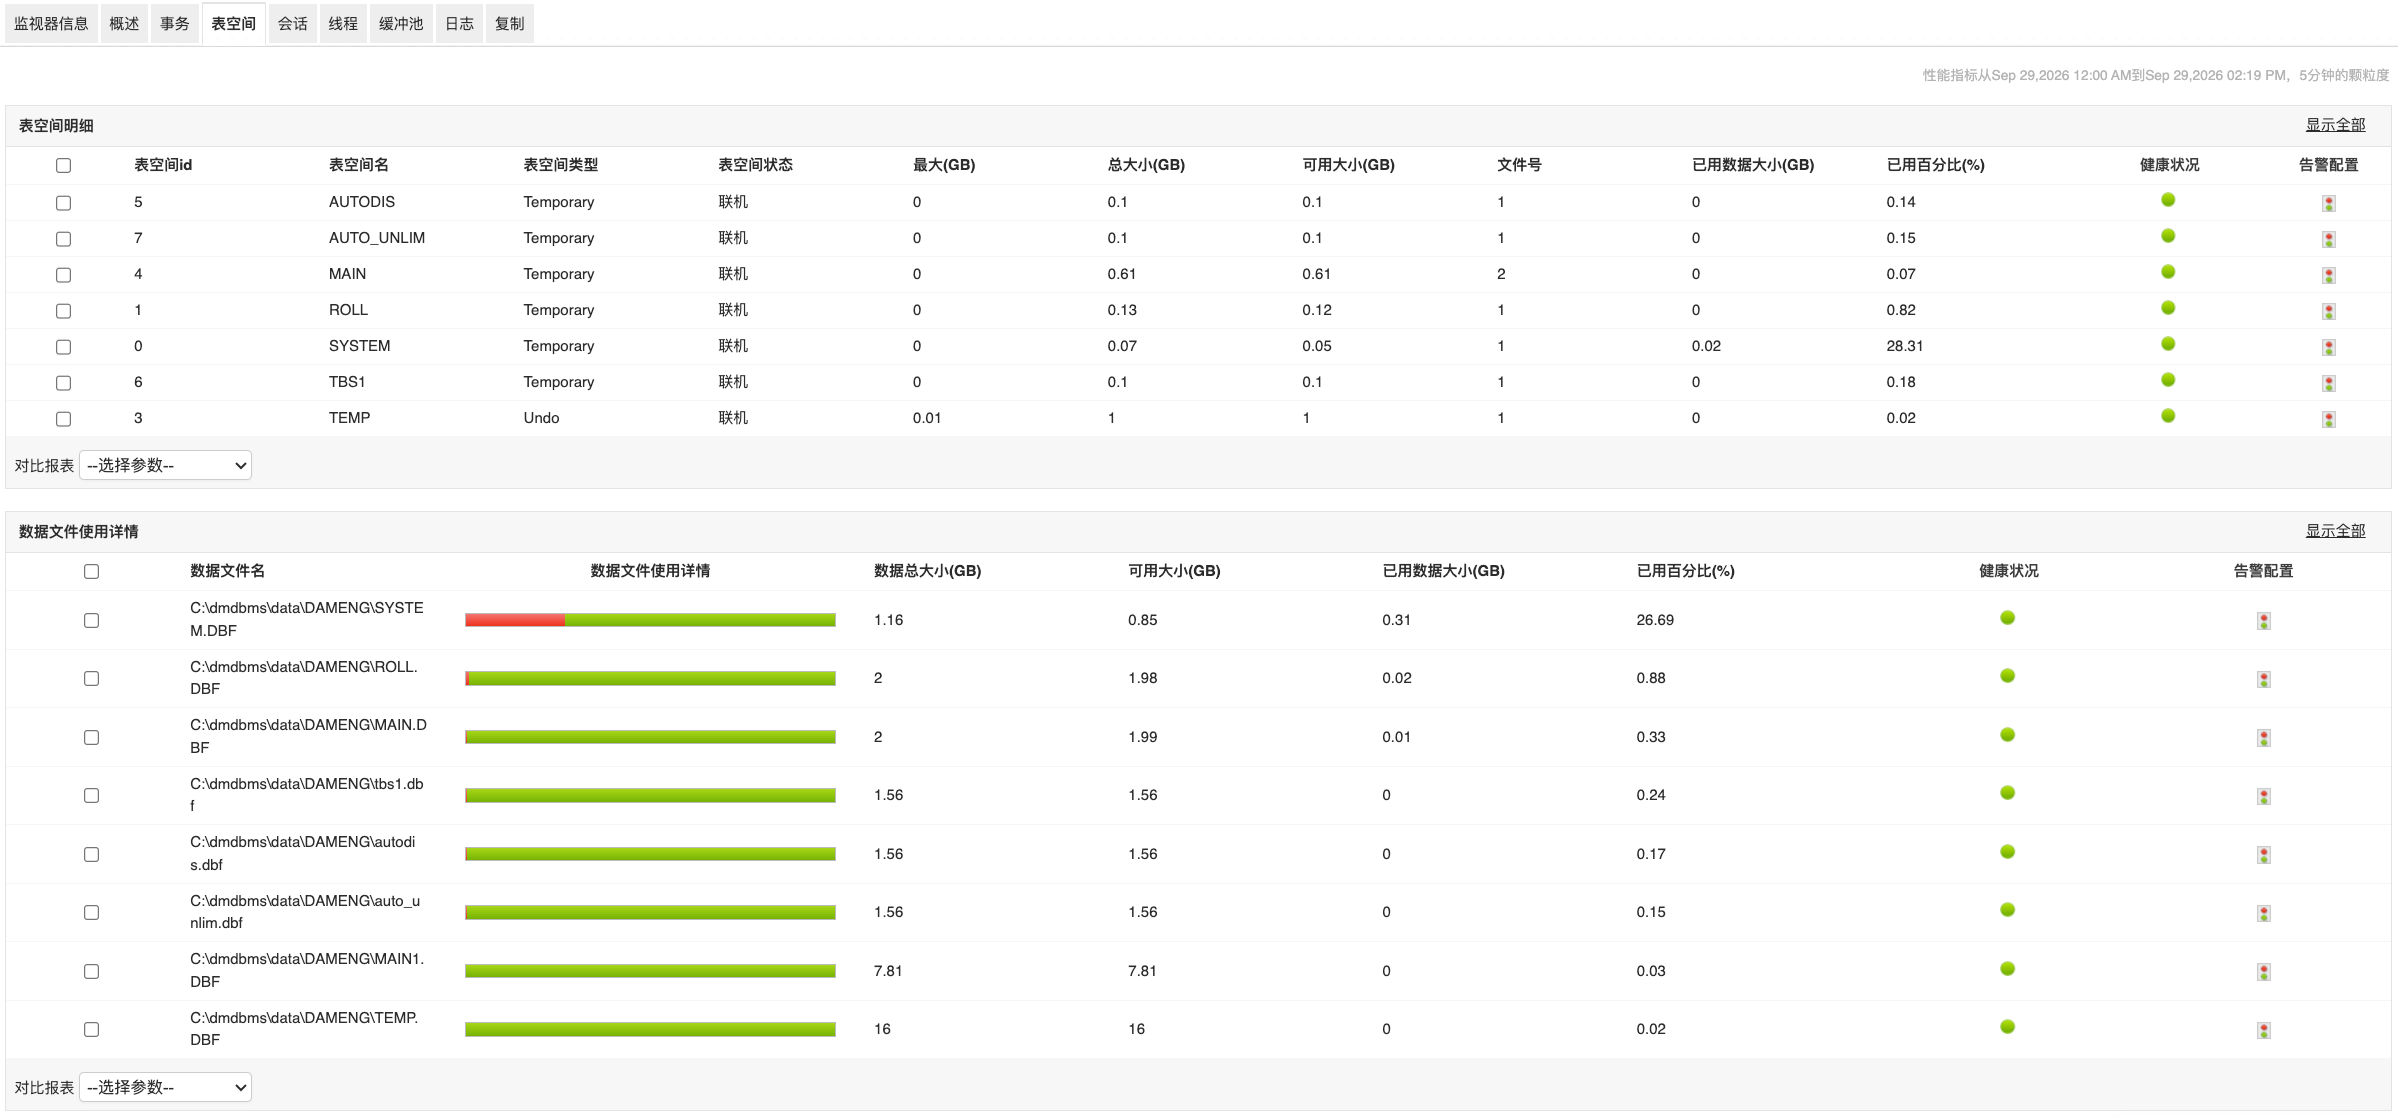Viewport: 2398px width, 1117px height.
Task: Open the 日志 tab
Action: [459, 23]
